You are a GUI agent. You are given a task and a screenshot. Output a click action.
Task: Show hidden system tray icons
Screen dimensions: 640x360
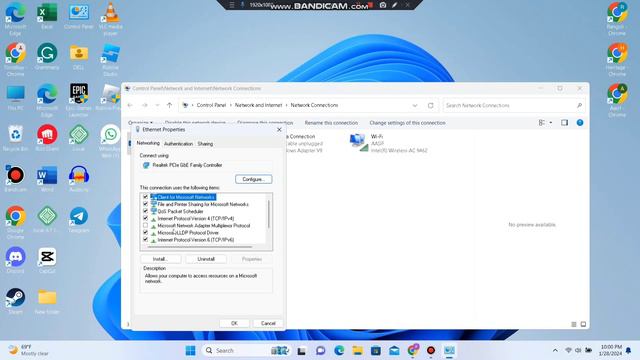pyautogui.click(x=555, y=350)
